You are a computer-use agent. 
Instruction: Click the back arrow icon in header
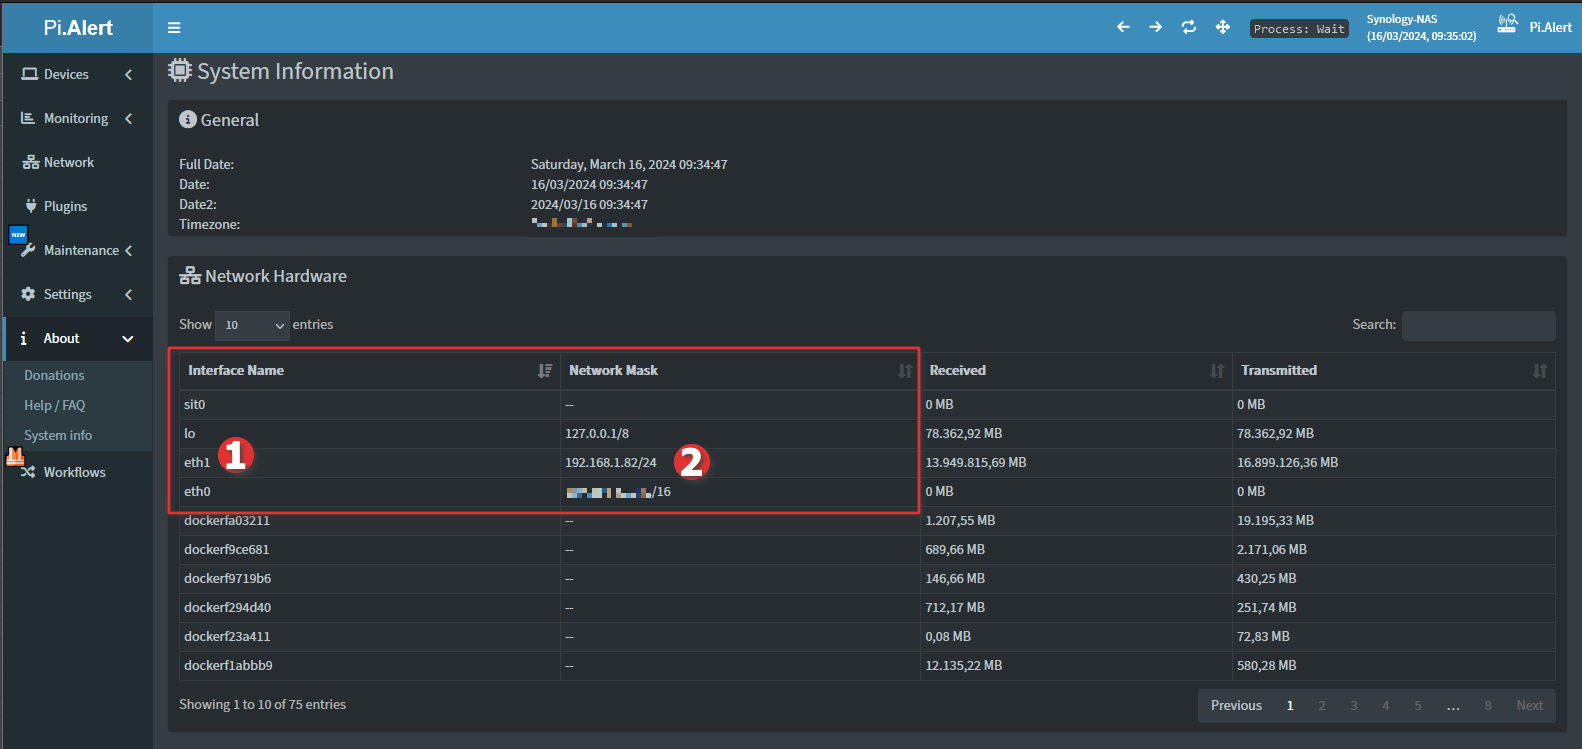click(x=1123, y=27)
